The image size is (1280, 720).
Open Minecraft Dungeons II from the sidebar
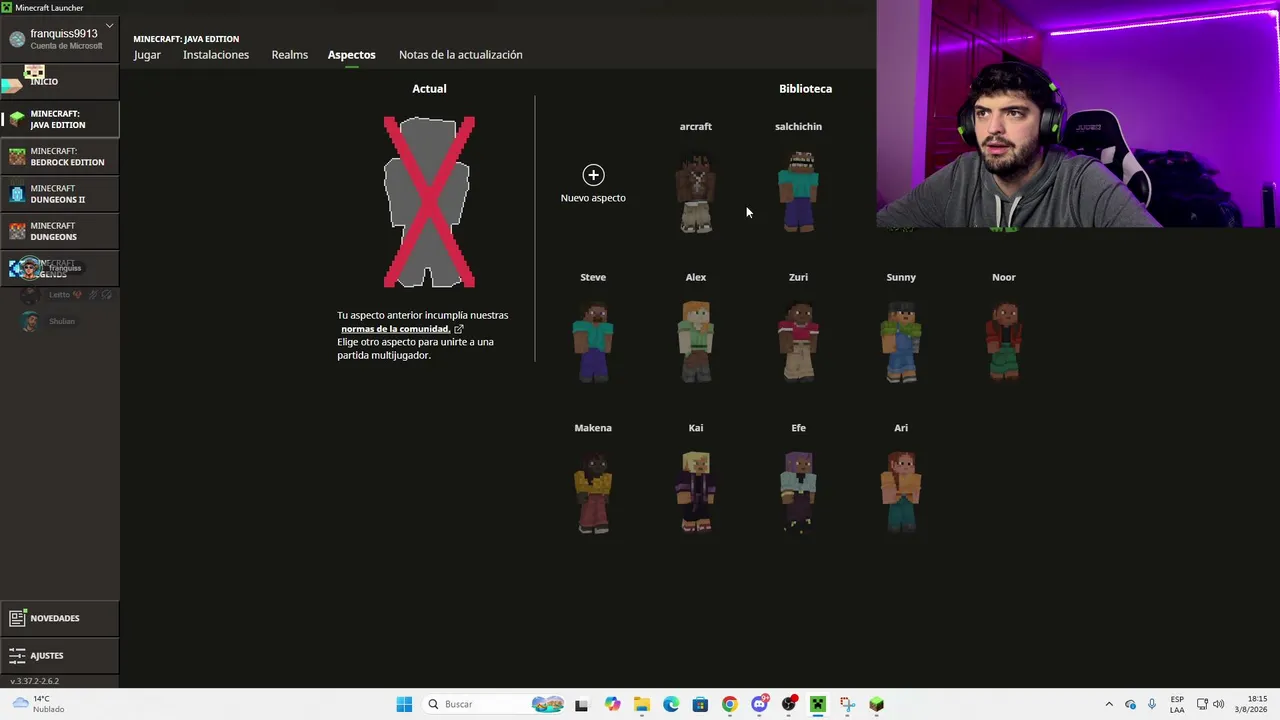[x=59, y=194]
